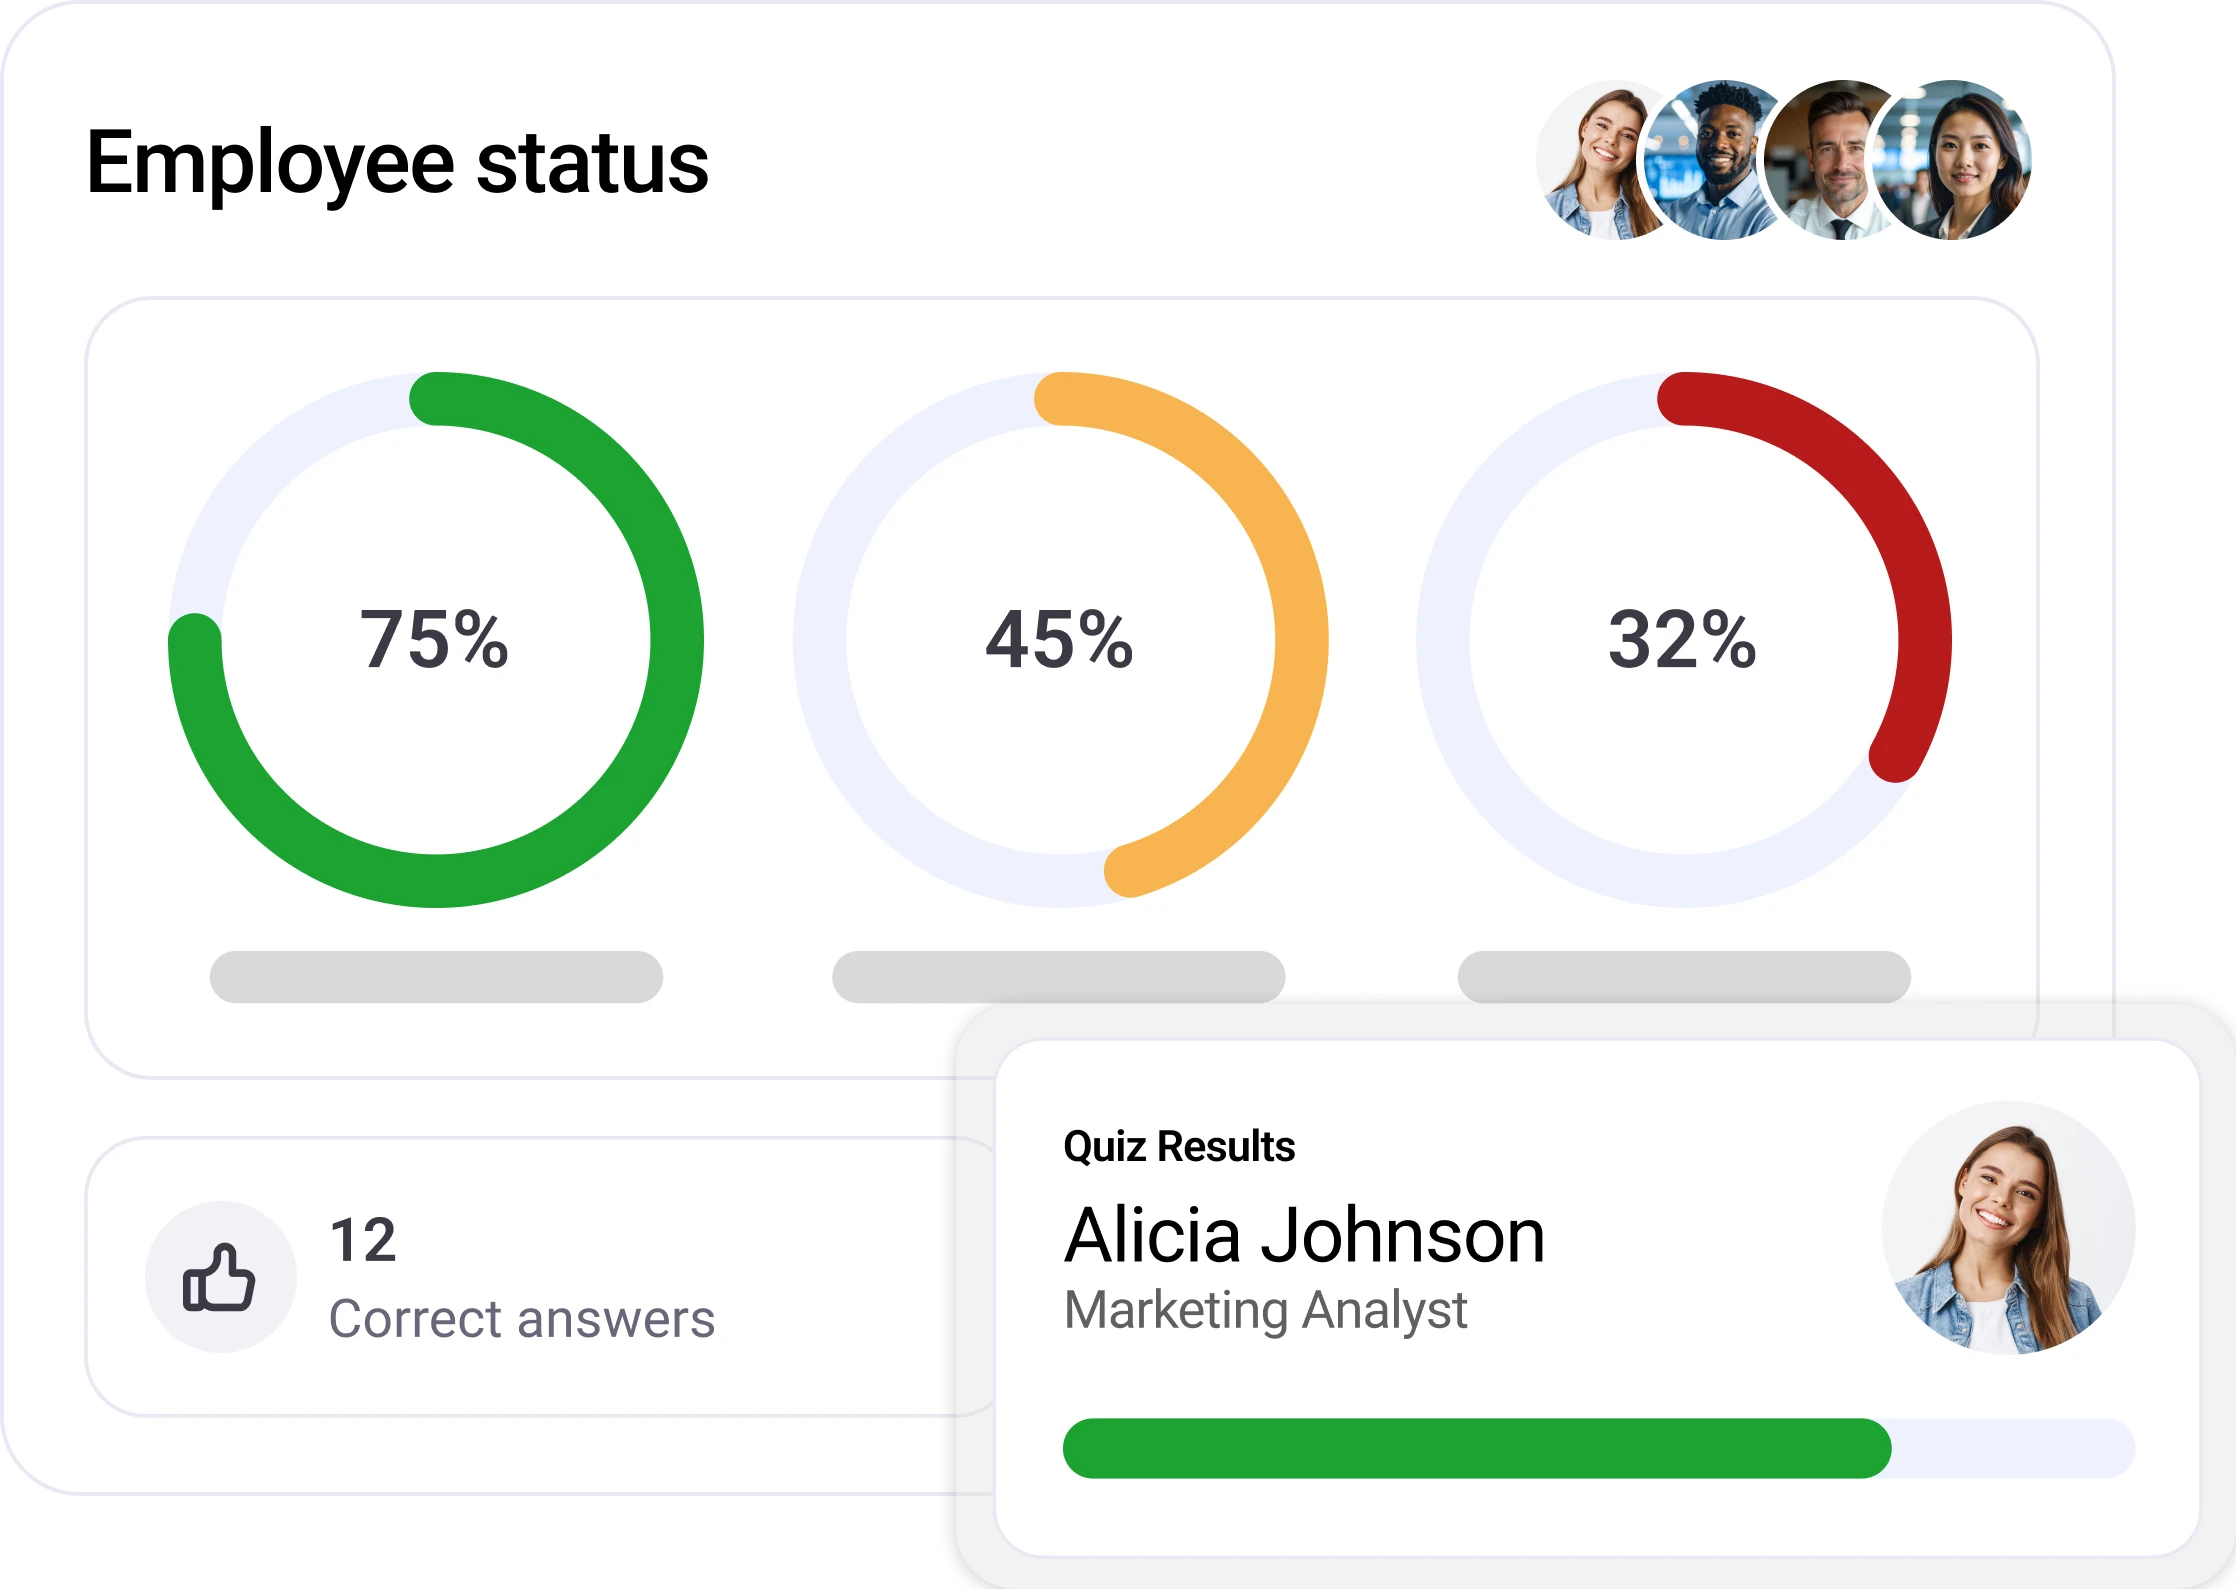This screenshot has height=1589, width=2236.
Task: Click the number 12 above Correct answers
Action: coord(364,1240)
